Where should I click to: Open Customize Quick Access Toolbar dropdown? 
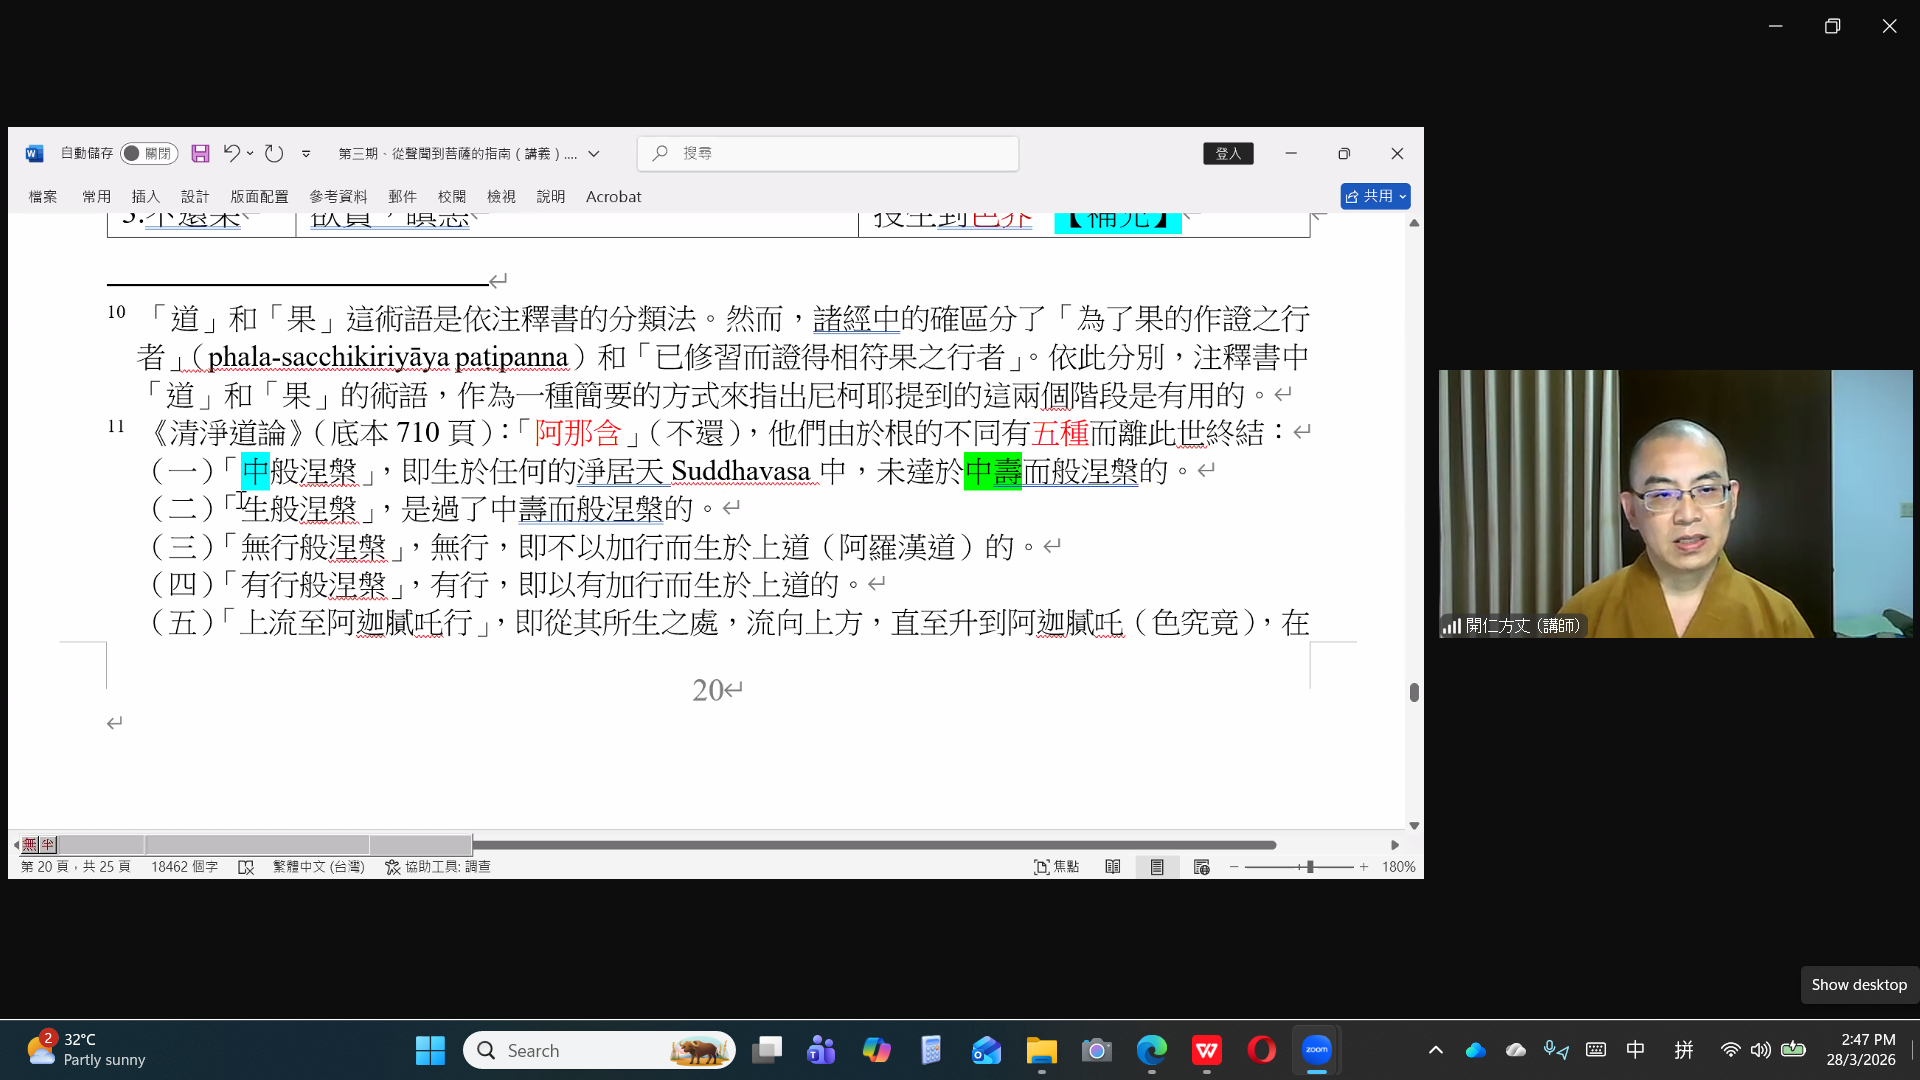tap(306, 153)
